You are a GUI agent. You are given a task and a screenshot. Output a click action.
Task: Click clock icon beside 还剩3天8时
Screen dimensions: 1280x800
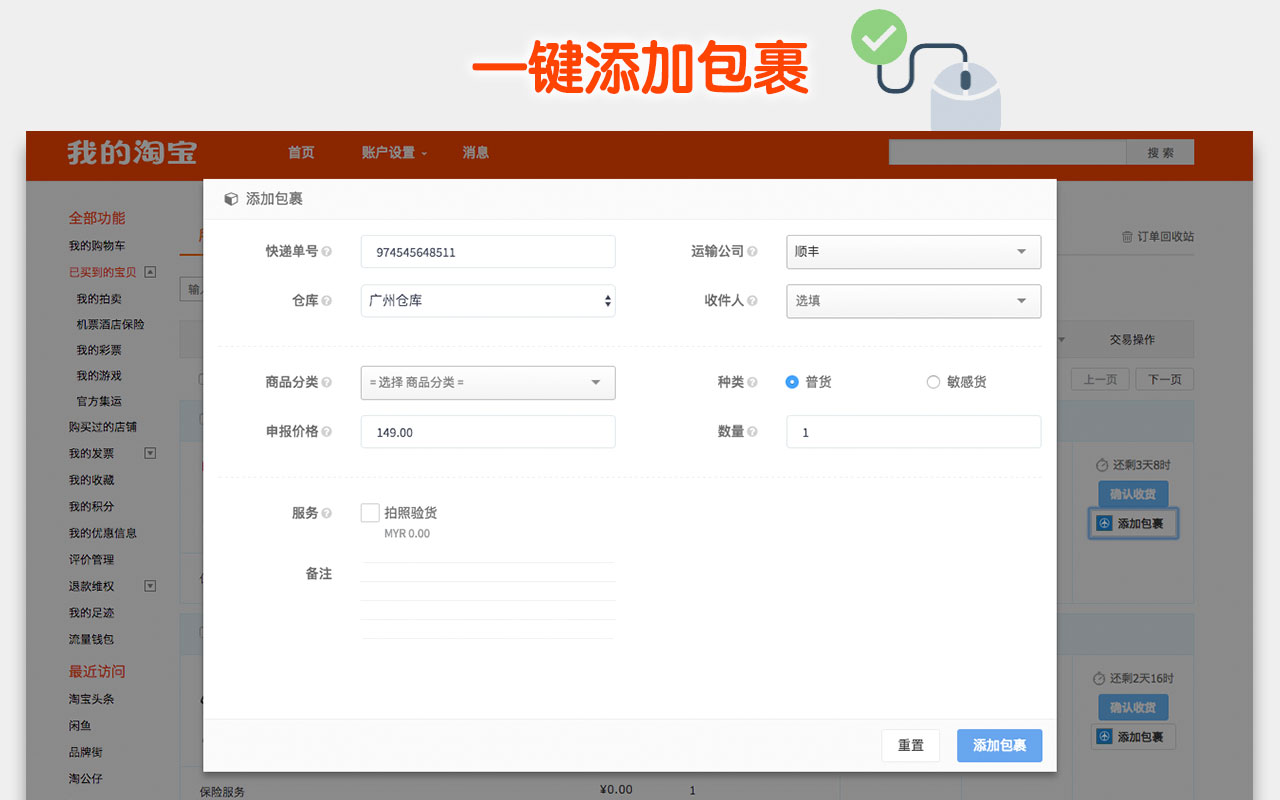pos(1102,465)
